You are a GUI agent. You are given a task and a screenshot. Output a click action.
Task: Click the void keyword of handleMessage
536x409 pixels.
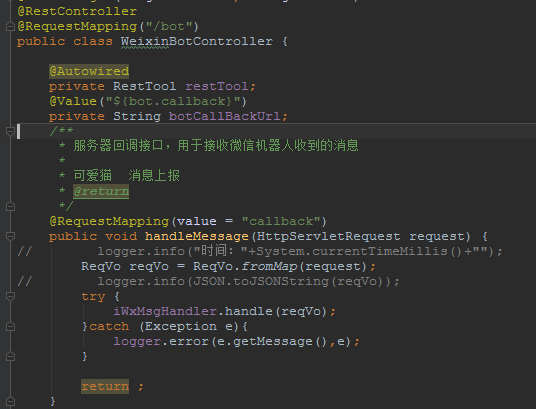click(121, 236)
